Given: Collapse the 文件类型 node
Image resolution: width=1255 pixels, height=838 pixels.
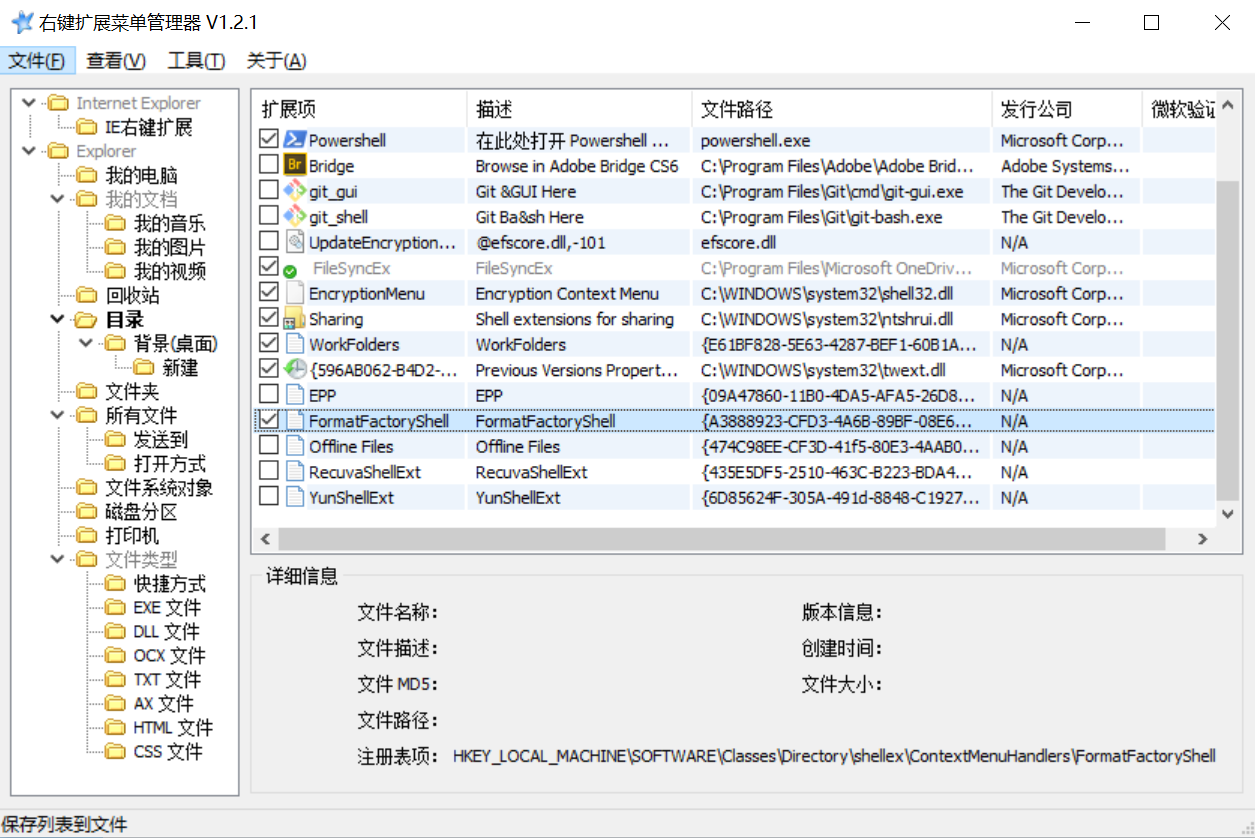Looking at the screenshot, I should [57, 559].
